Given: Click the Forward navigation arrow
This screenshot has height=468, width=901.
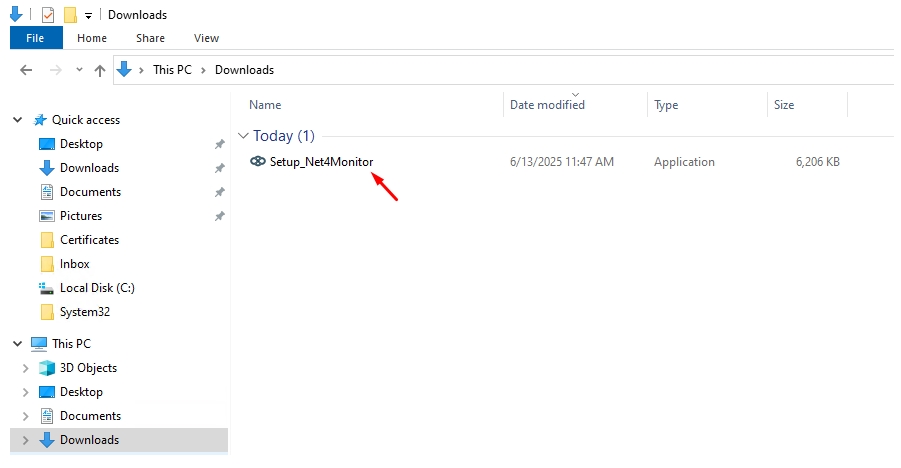Looking at the screenshot, I should pyautogui.click(x=56, y=70).
